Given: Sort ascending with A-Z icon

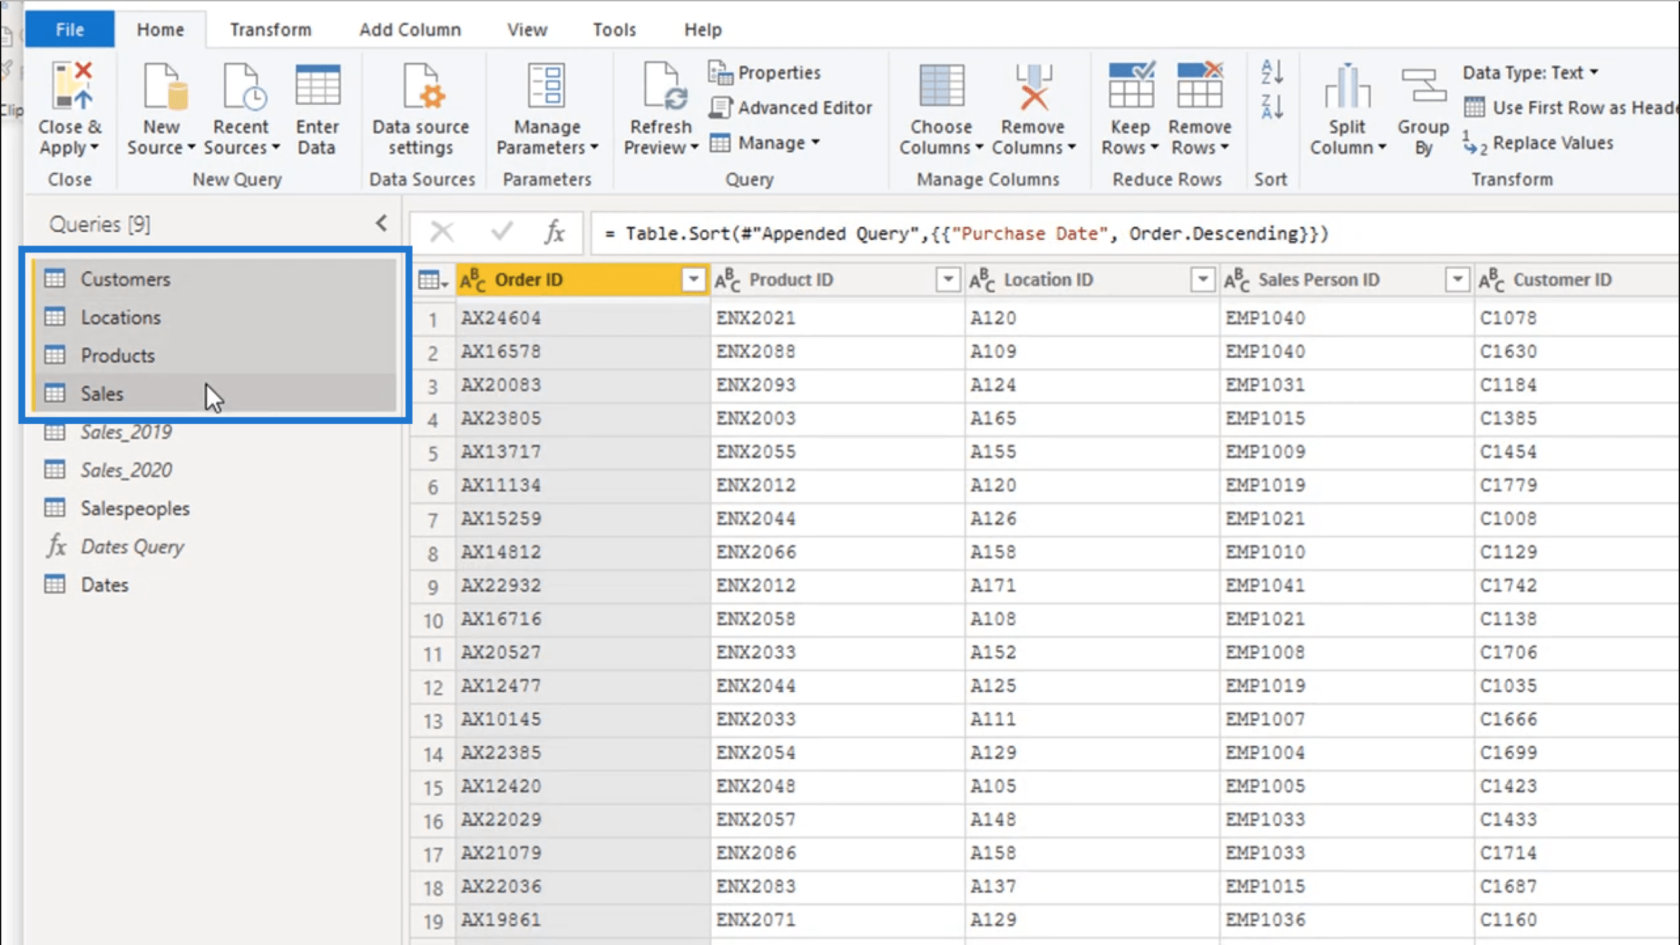Looking at the screenshot, I should tap(1271, 71).
